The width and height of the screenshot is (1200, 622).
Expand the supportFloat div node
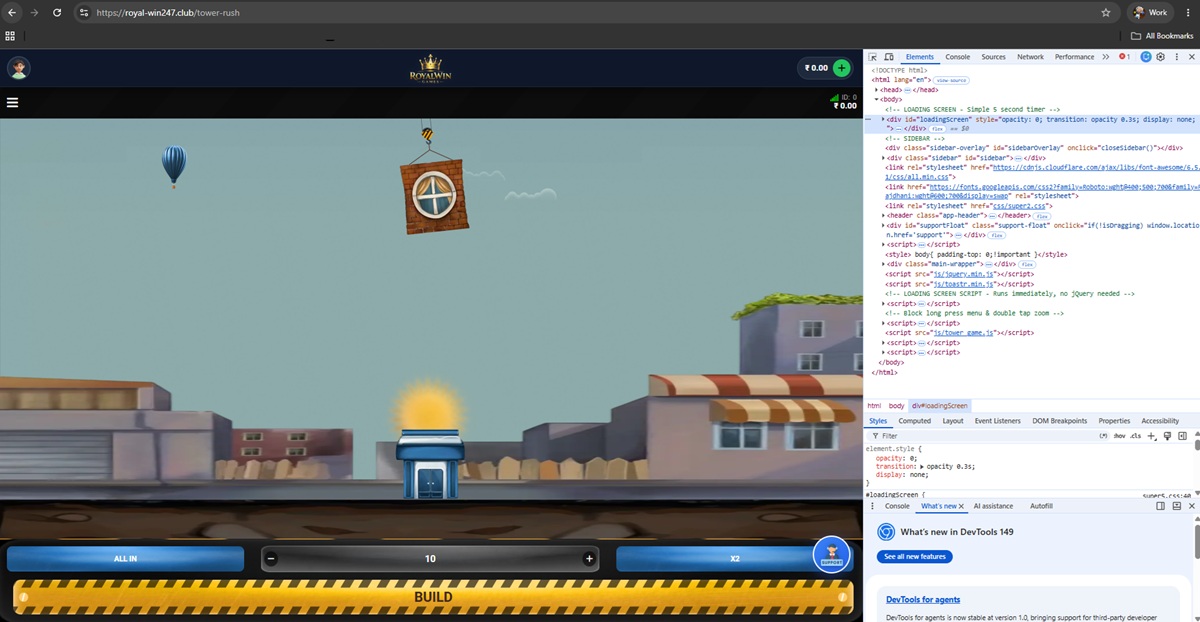coord(883,225)
